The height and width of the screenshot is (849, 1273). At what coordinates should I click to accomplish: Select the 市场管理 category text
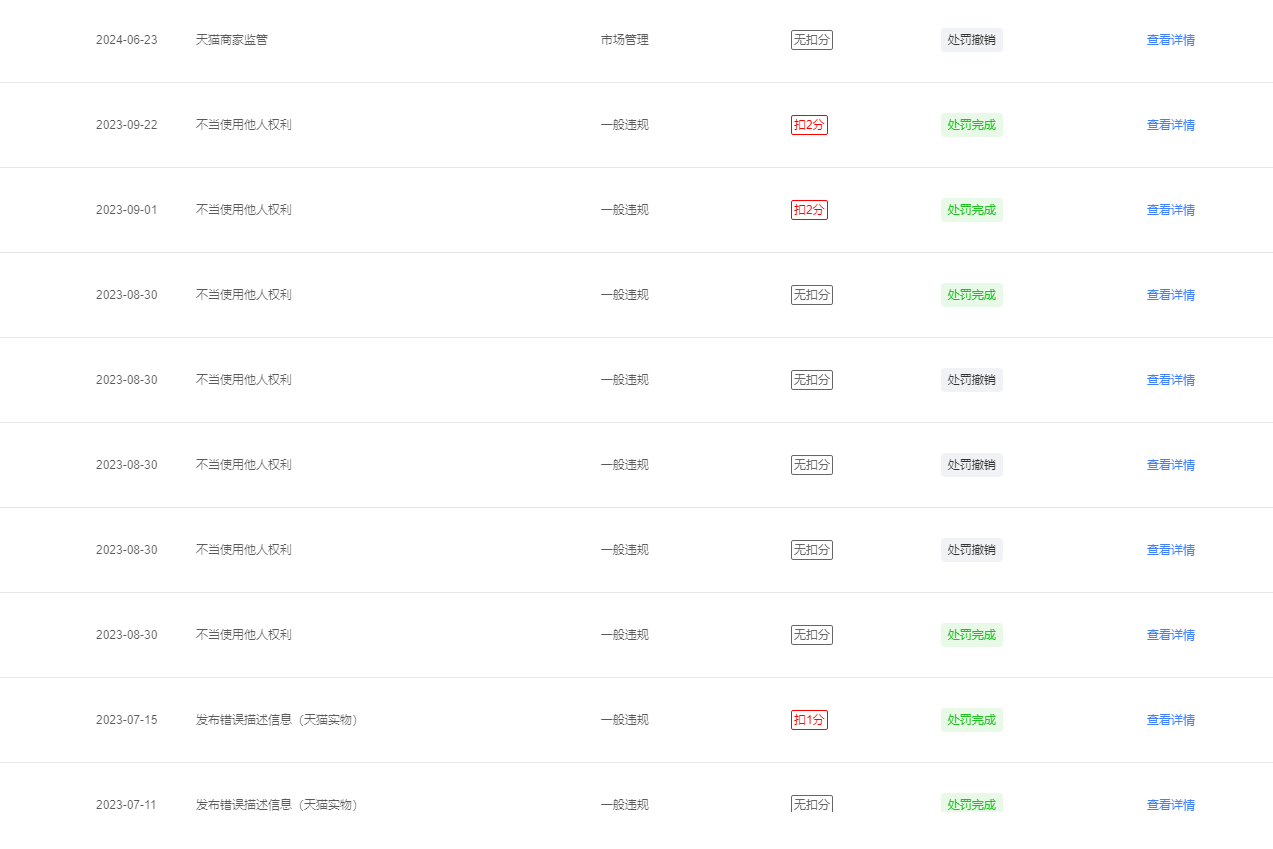click(x=624, y=40)
